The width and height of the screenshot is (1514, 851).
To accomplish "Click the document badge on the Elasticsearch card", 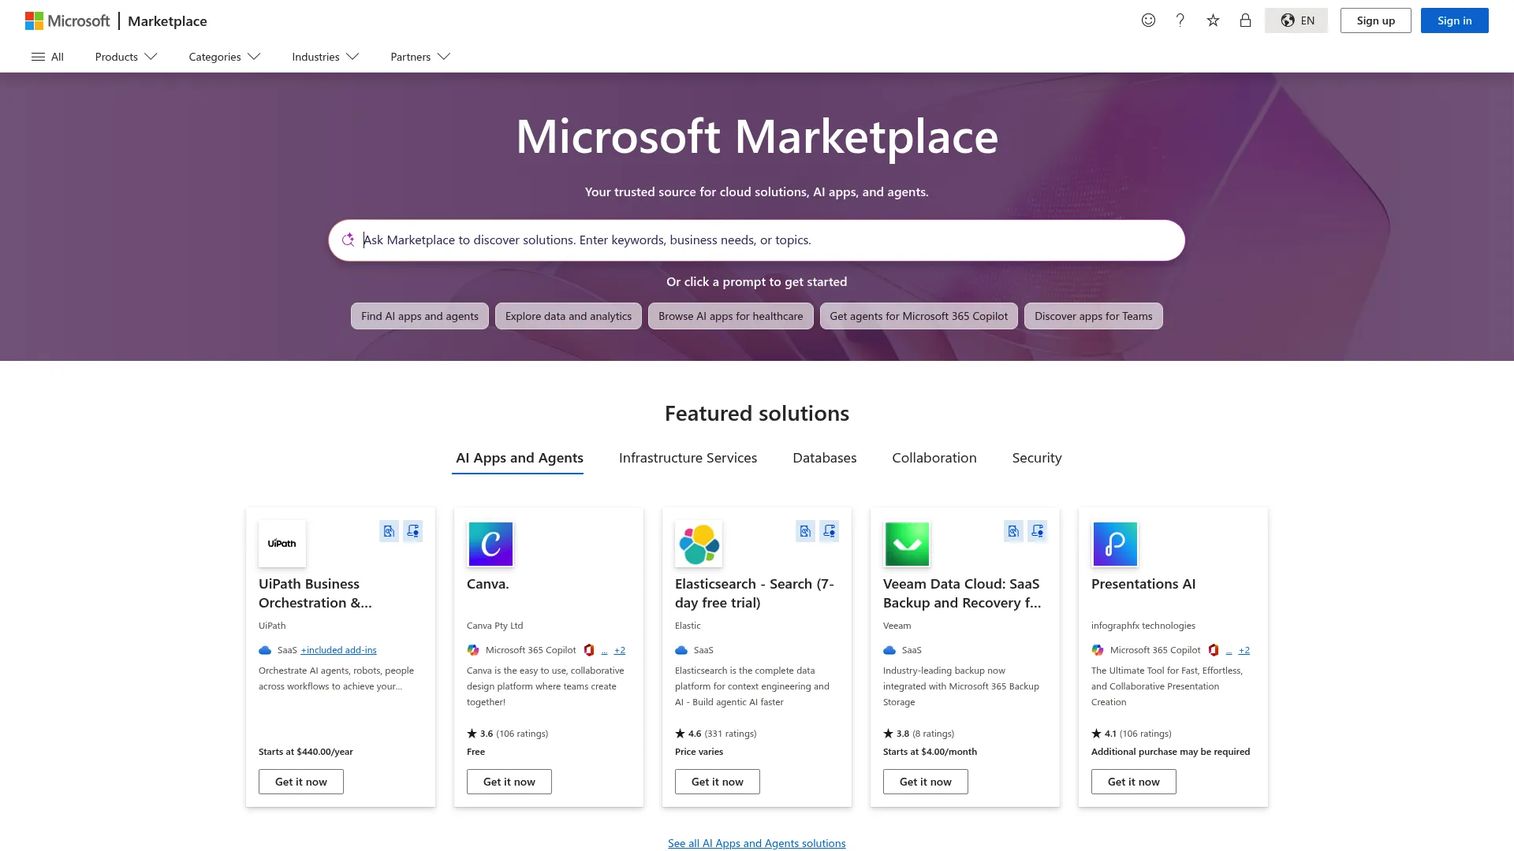I will (805, 531).
